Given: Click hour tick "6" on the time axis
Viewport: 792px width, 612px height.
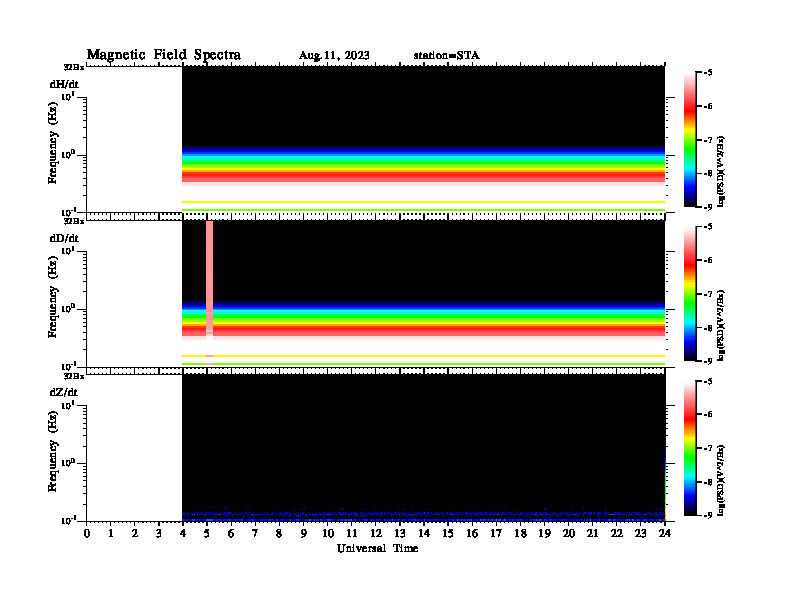Looking at the screenshot, I should pos(231,533).
